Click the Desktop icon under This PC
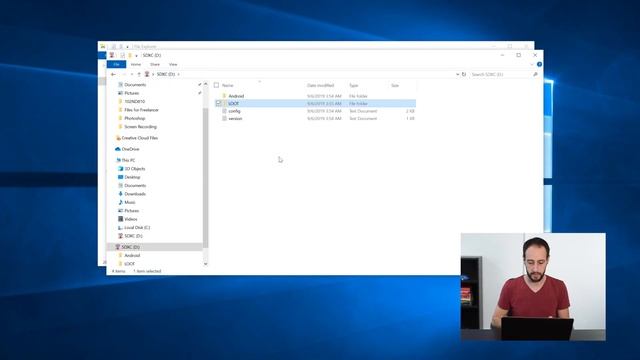This screenshot has width=640, height=360. [x=120, y=177]
